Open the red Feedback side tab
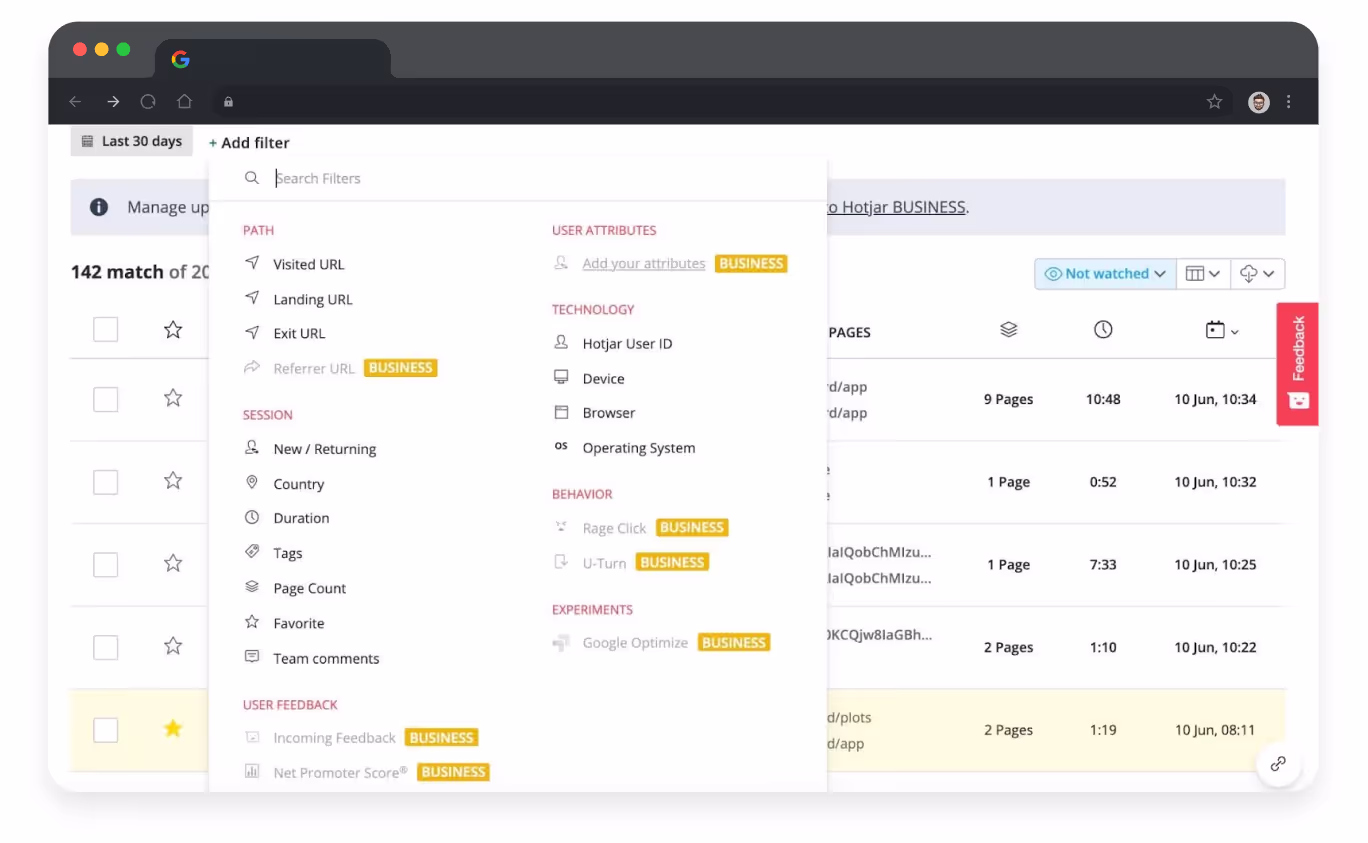This screenshot has width=1368, height=843. coord(1297,364)
